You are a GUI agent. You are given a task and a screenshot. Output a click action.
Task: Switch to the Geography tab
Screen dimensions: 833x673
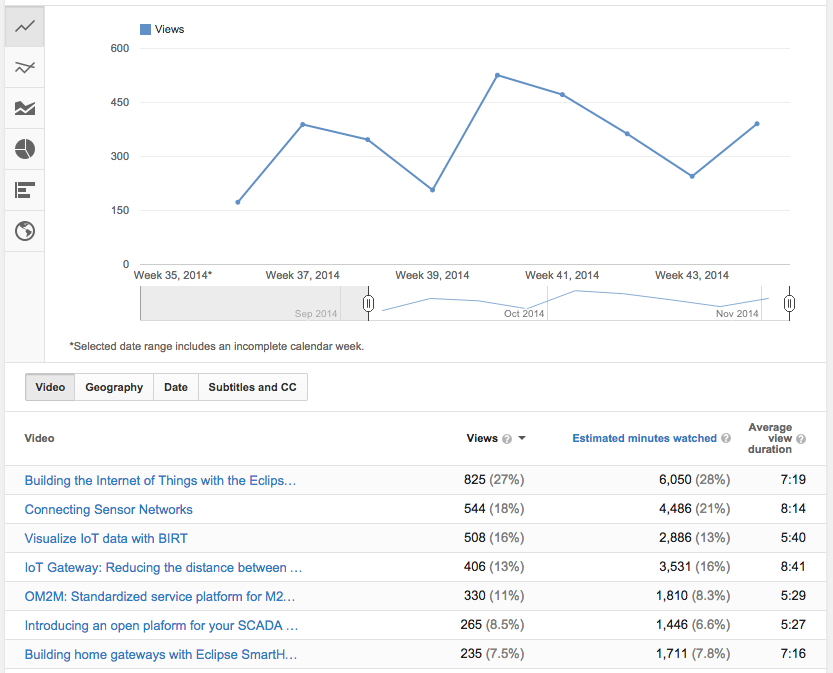[x=114, y=387]
